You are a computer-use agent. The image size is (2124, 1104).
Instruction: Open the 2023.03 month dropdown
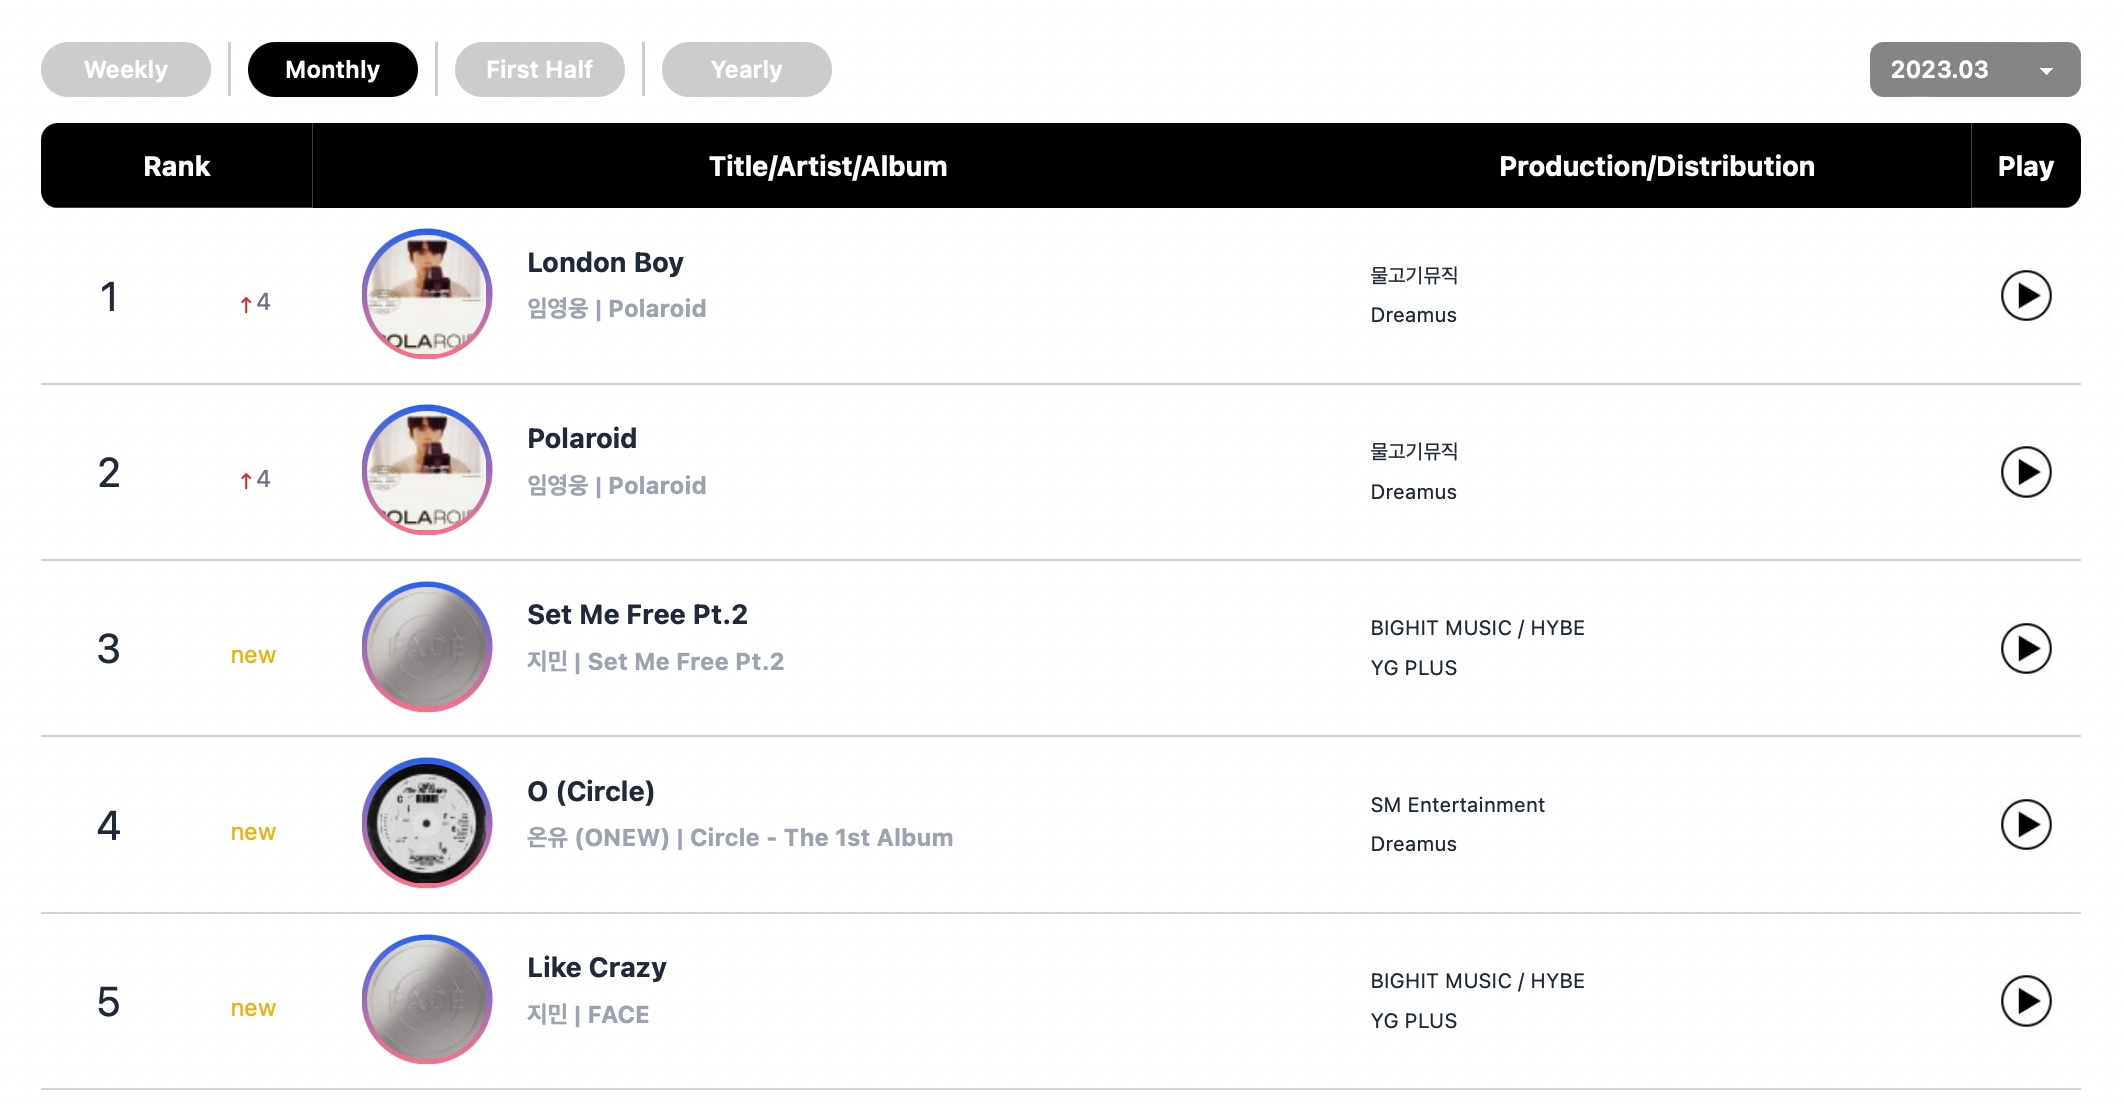coord(1975,70)
